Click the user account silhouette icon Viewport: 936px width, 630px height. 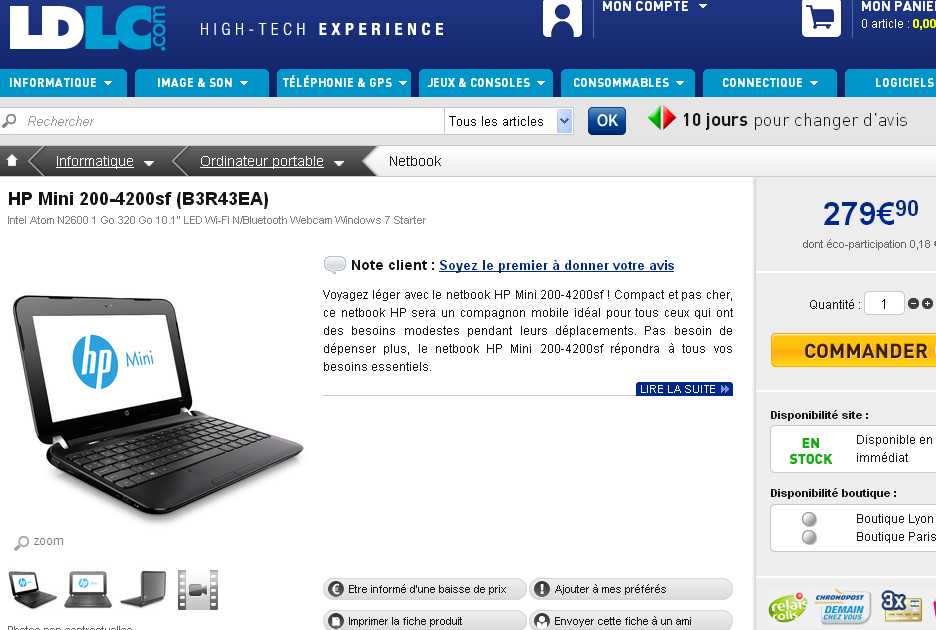point(562,18)
